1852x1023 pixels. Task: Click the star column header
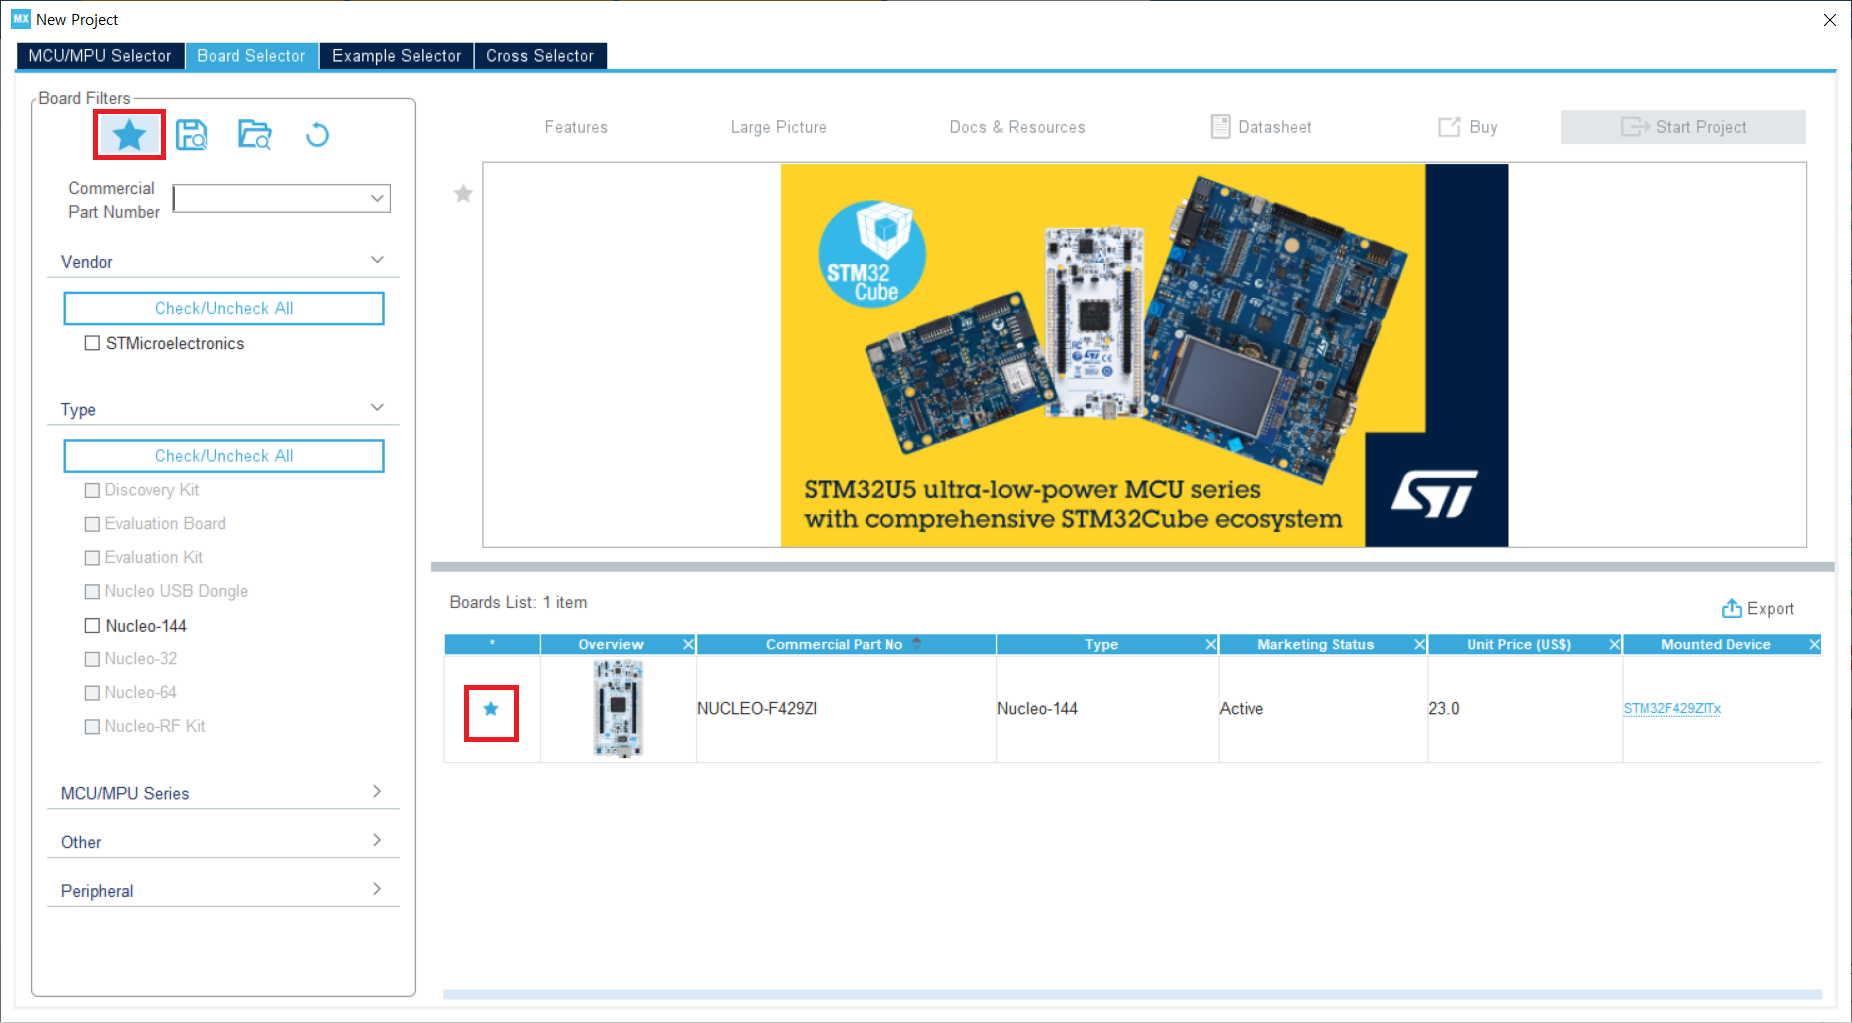[x=492, y=645]
